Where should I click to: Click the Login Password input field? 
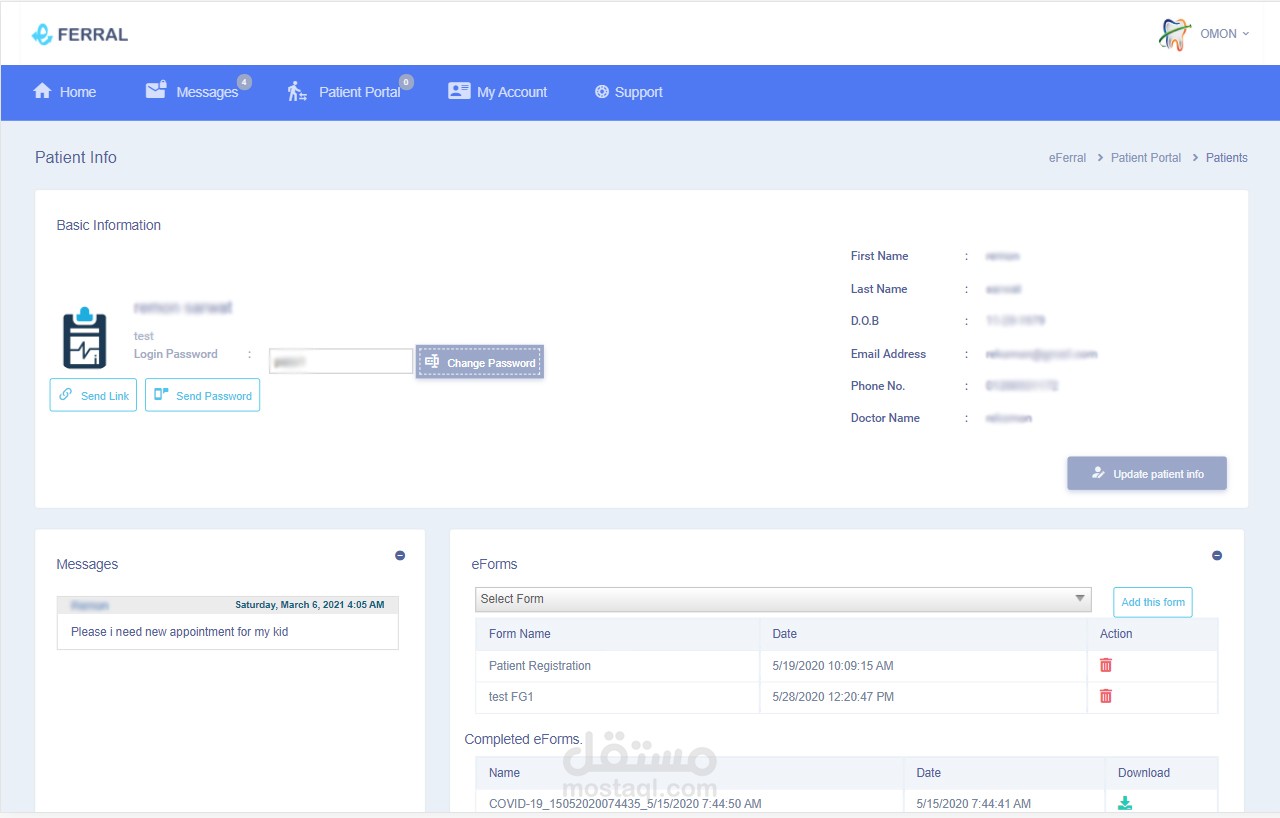coord(341,361)
